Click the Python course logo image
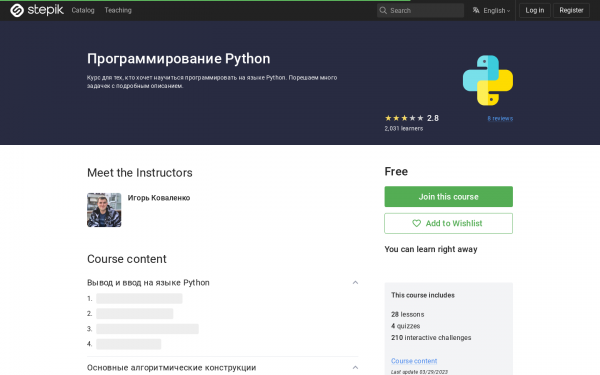 pyautogui.click(x=488, y=80)
